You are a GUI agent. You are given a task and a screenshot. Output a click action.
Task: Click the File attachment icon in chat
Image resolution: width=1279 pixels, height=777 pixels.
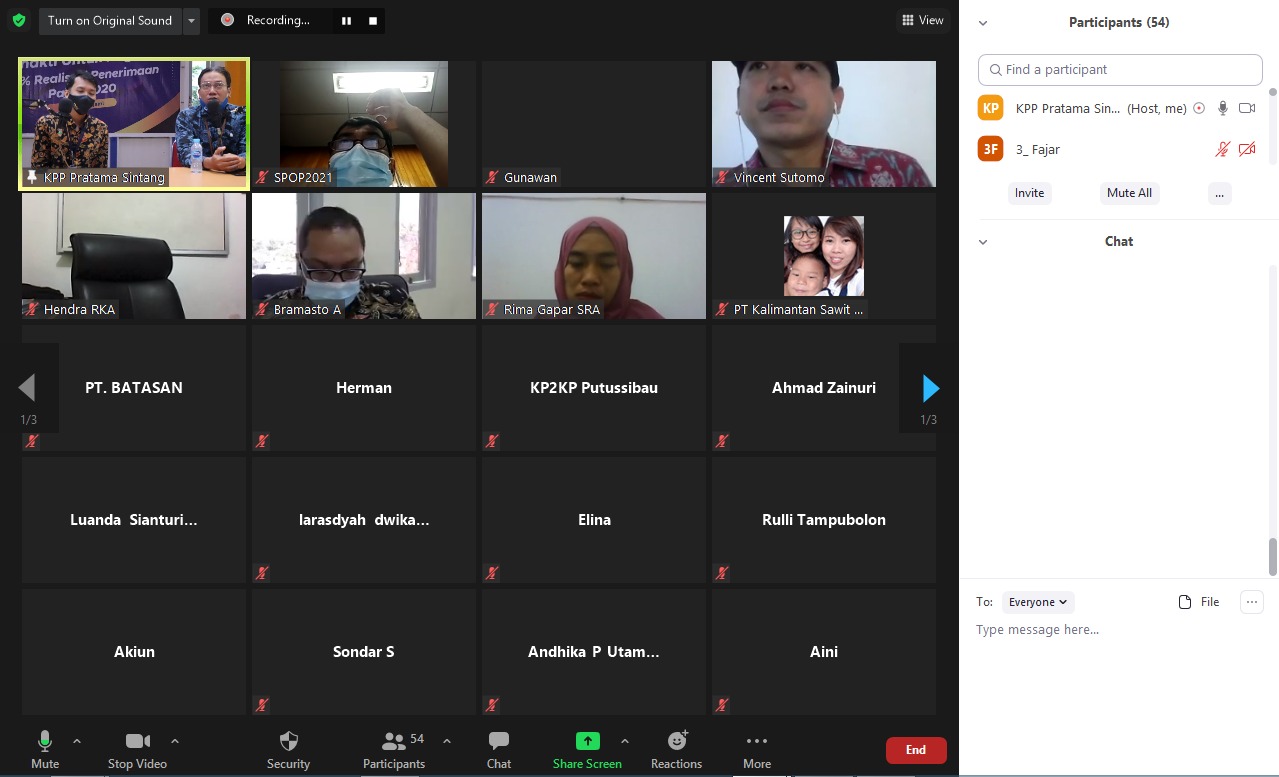(1186, 602)
